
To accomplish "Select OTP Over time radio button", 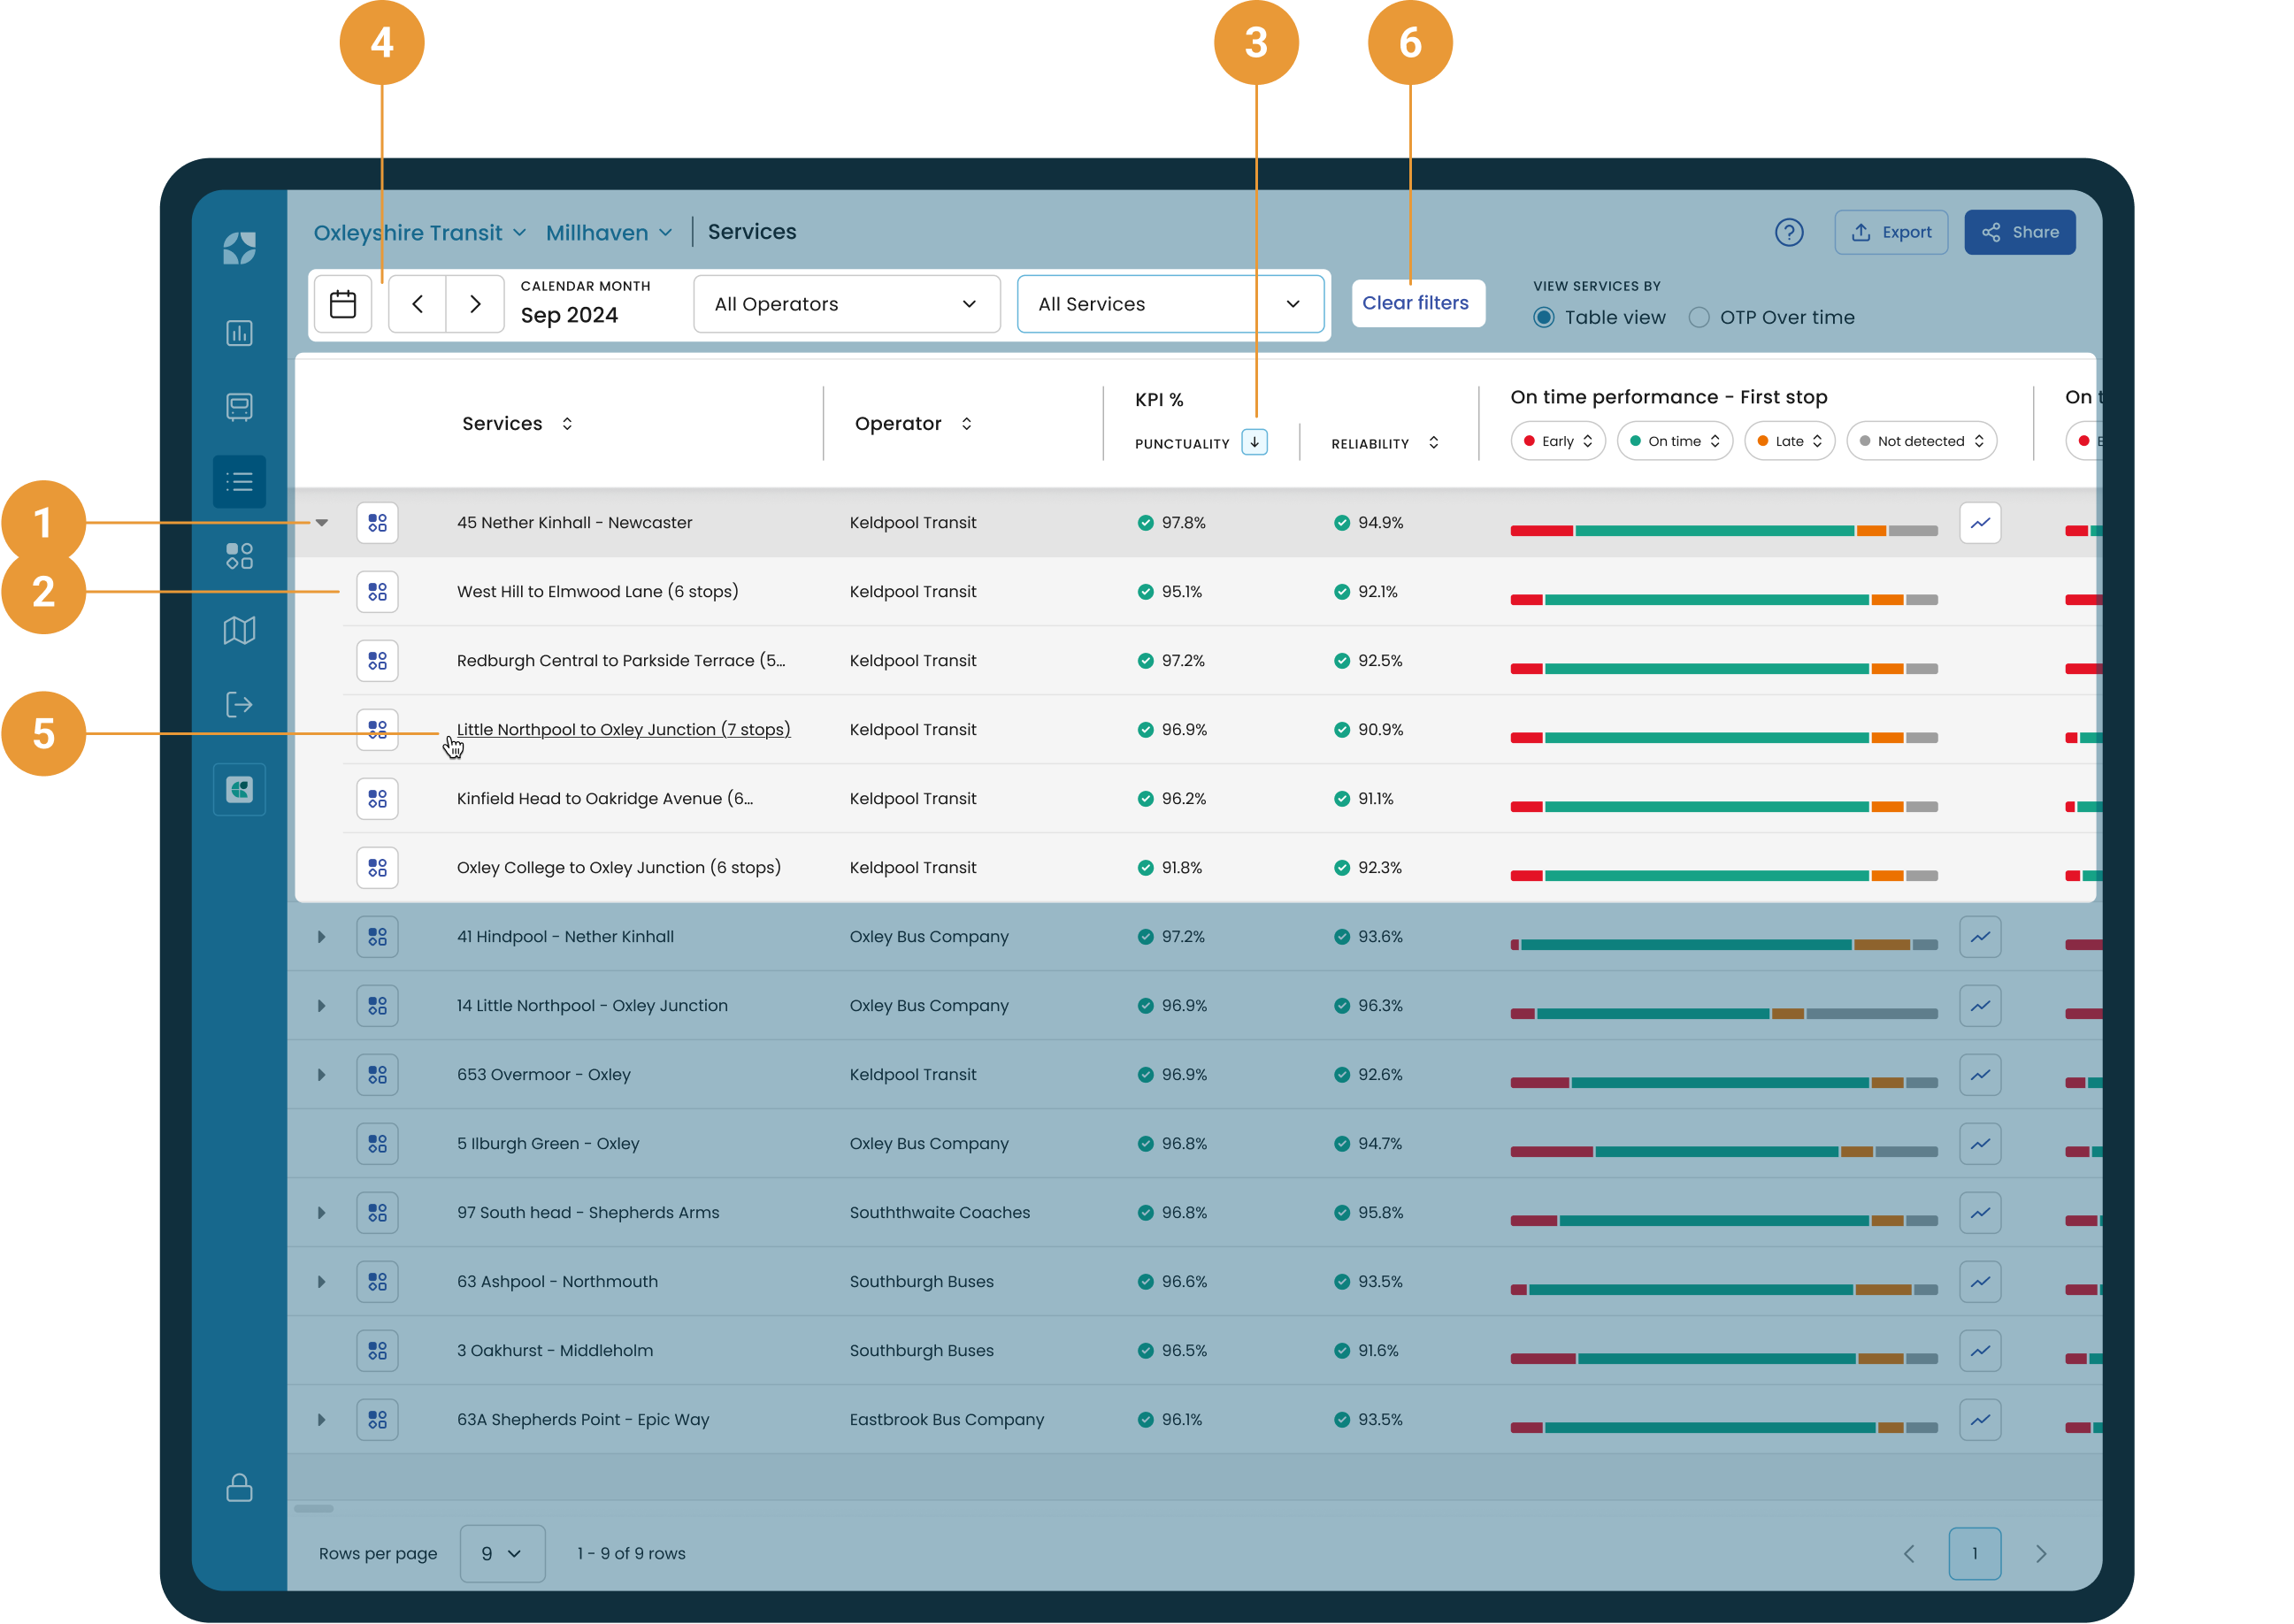I will pos(1698,318).
